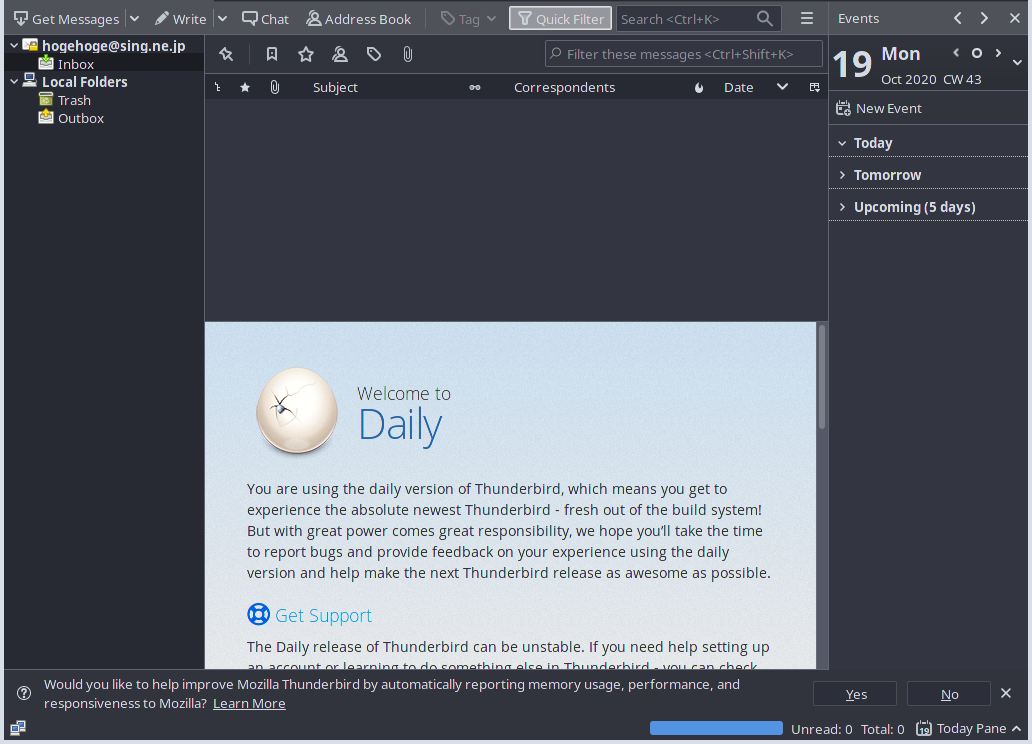
Task: Click Yes on the telemetry prompt
Action: click(855, 694)
